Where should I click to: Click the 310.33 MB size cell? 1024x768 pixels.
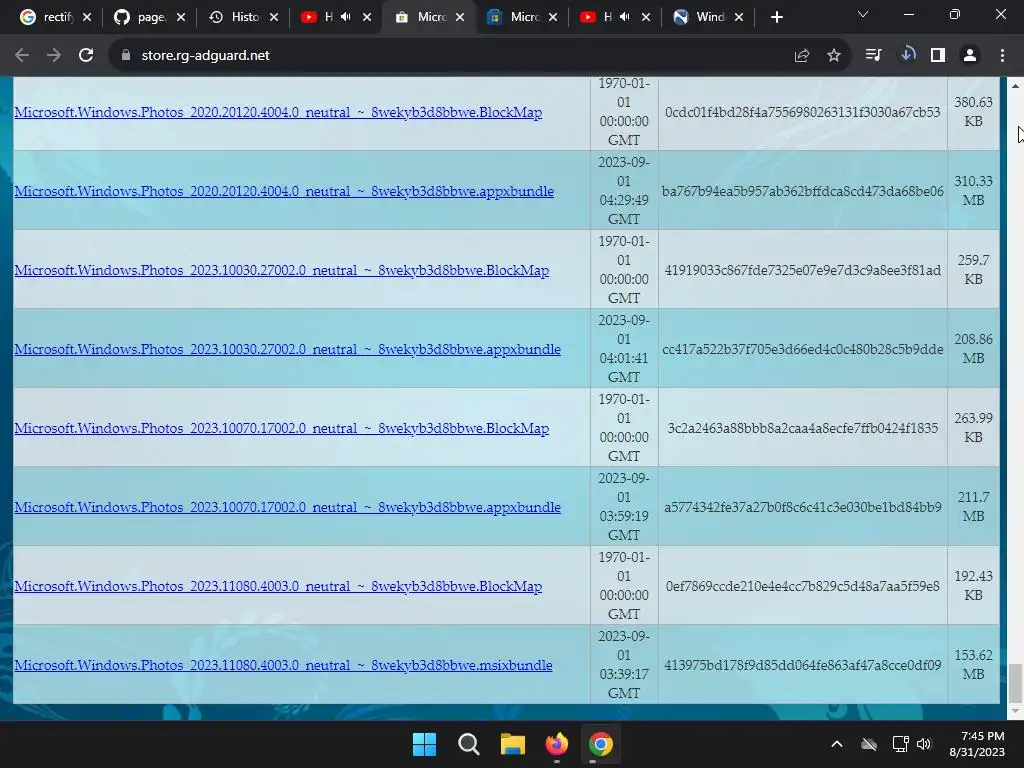point(973,191)
